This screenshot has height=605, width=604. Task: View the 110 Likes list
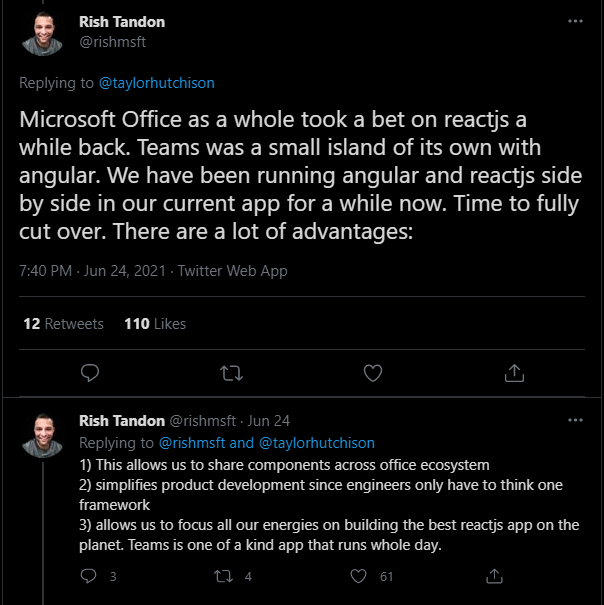[155, 324]
